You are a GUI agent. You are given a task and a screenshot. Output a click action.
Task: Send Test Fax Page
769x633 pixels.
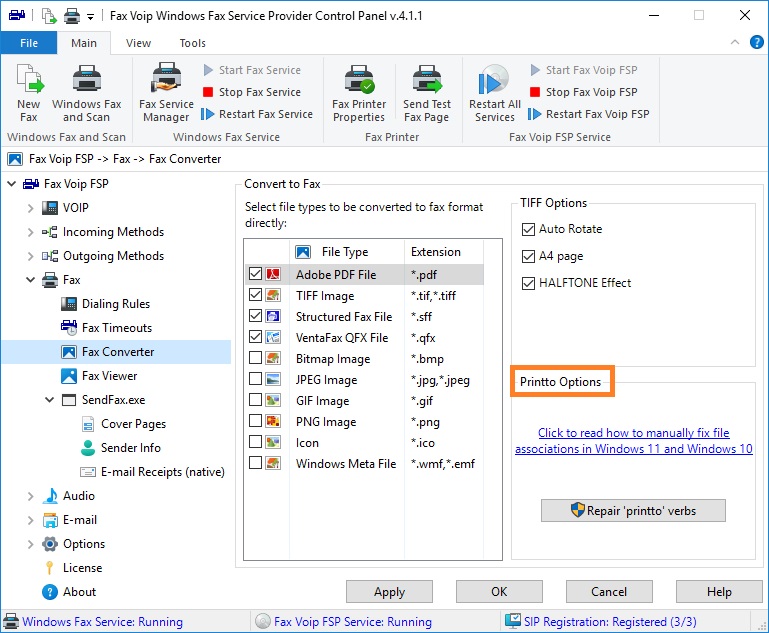point(427,93)
